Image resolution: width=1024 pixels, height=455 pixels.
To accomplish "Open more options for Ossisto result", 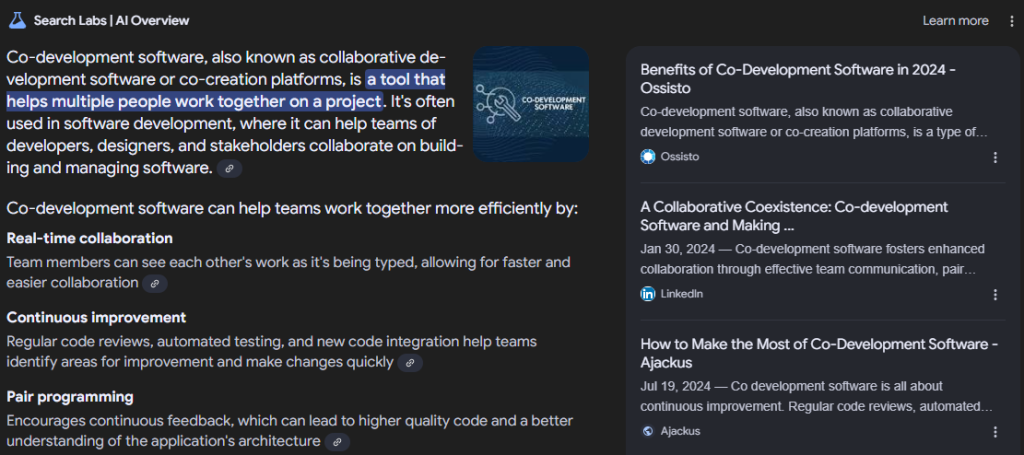I will coord(995,157).
